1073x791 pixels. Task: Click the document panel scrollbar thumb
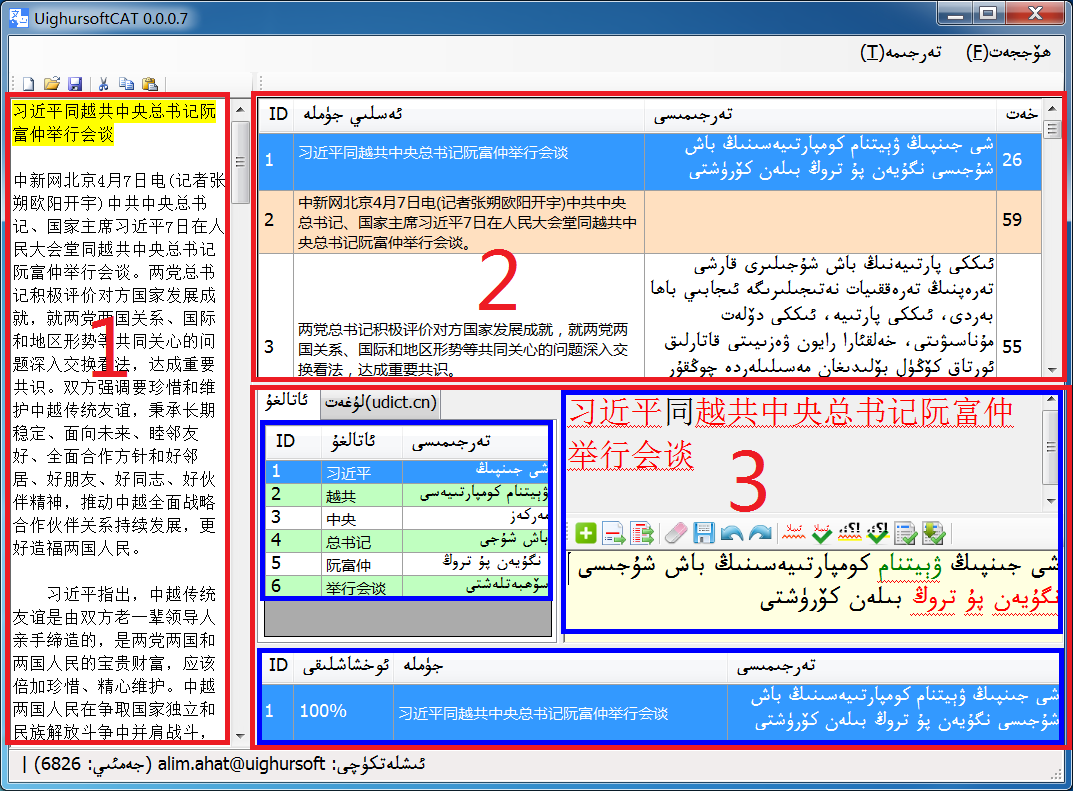click(240, 162)
